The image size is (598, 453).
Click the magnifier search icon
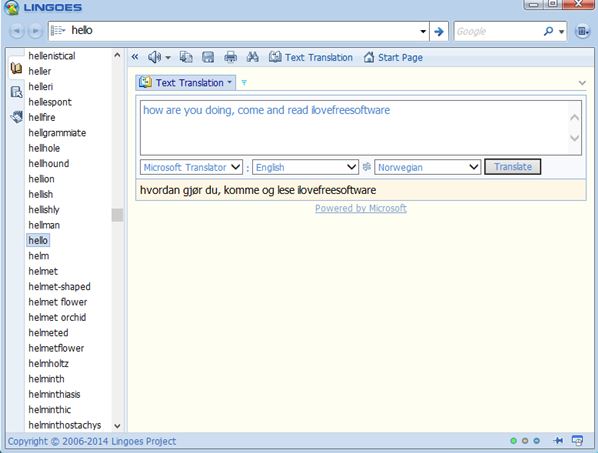(x=548, y=31)
